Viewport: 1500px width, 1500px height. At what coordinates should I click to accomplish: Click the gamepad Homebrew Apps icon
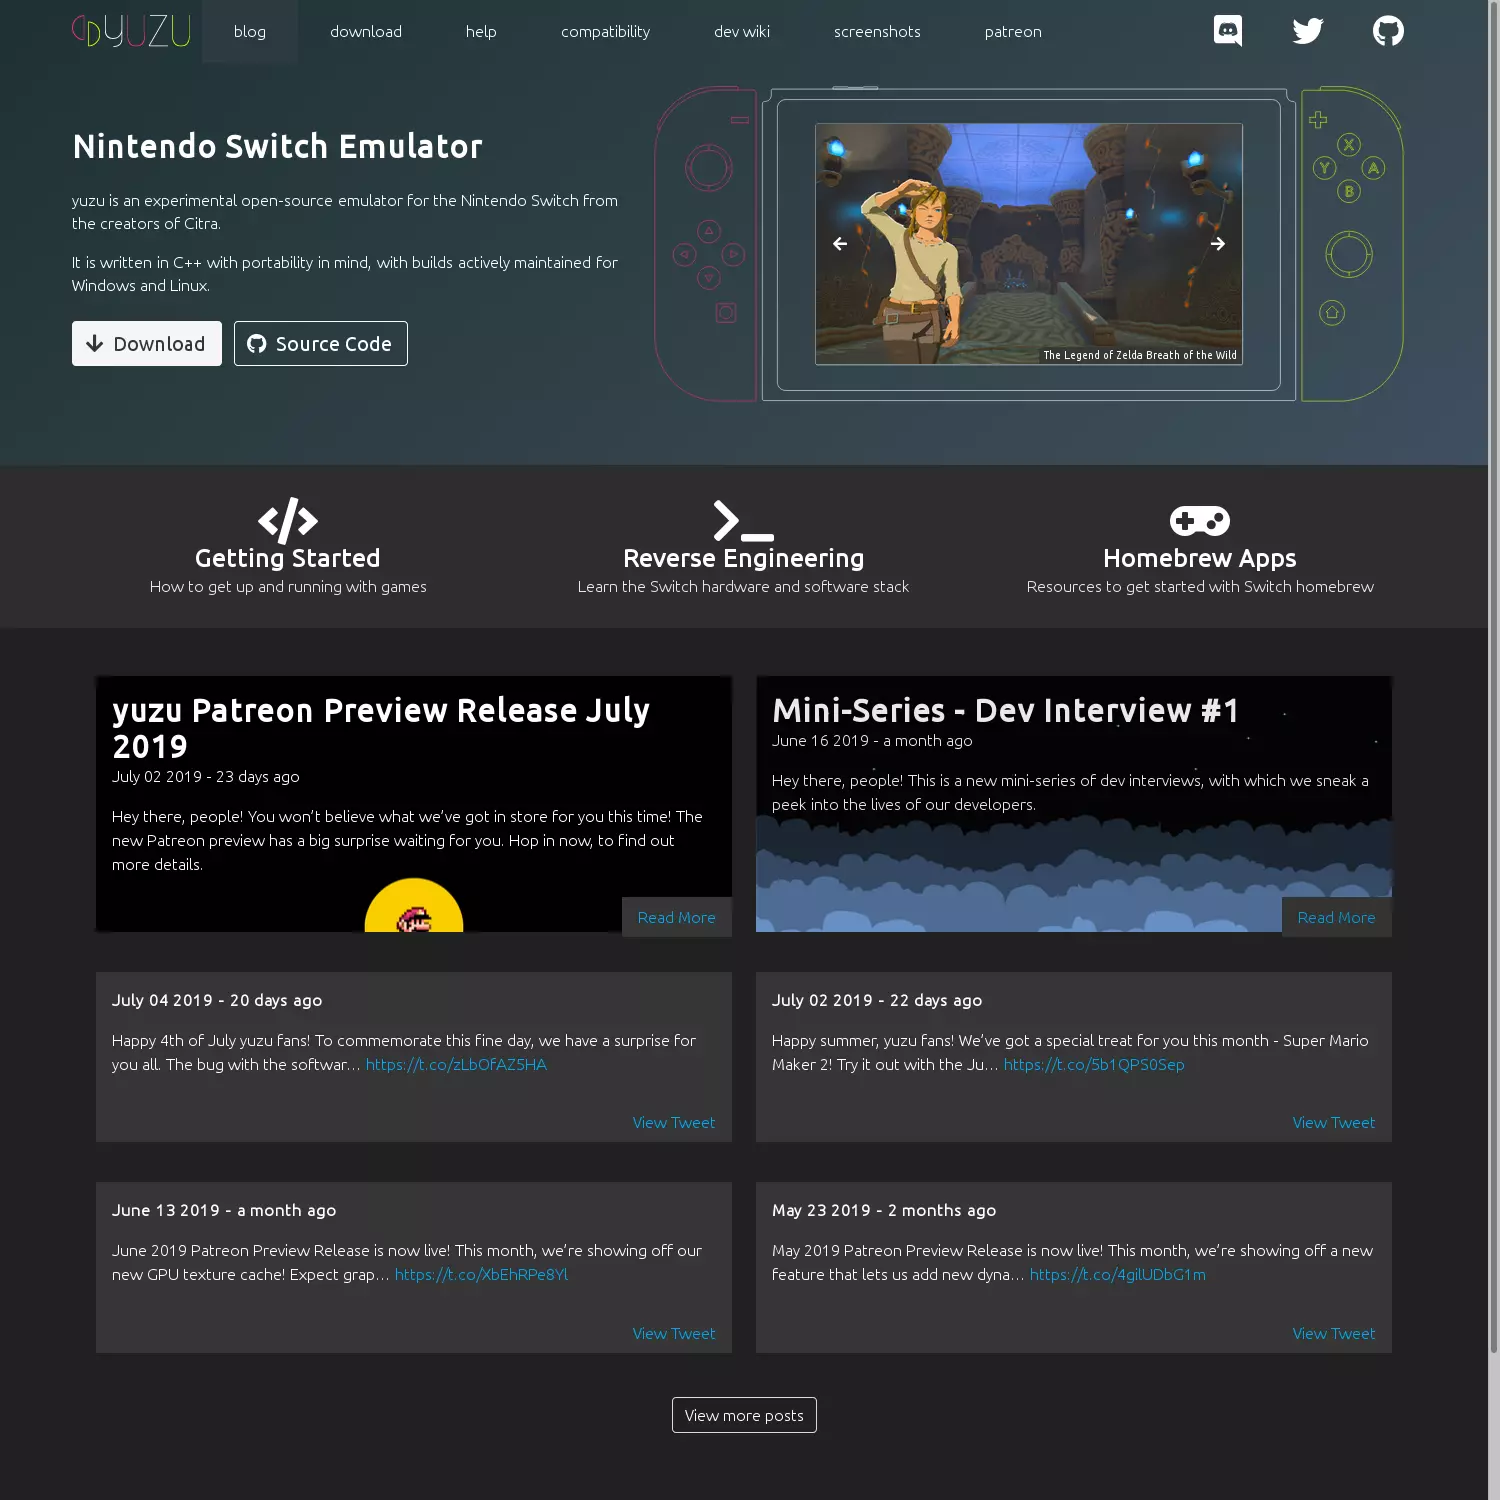click(x=1200, y=521)
